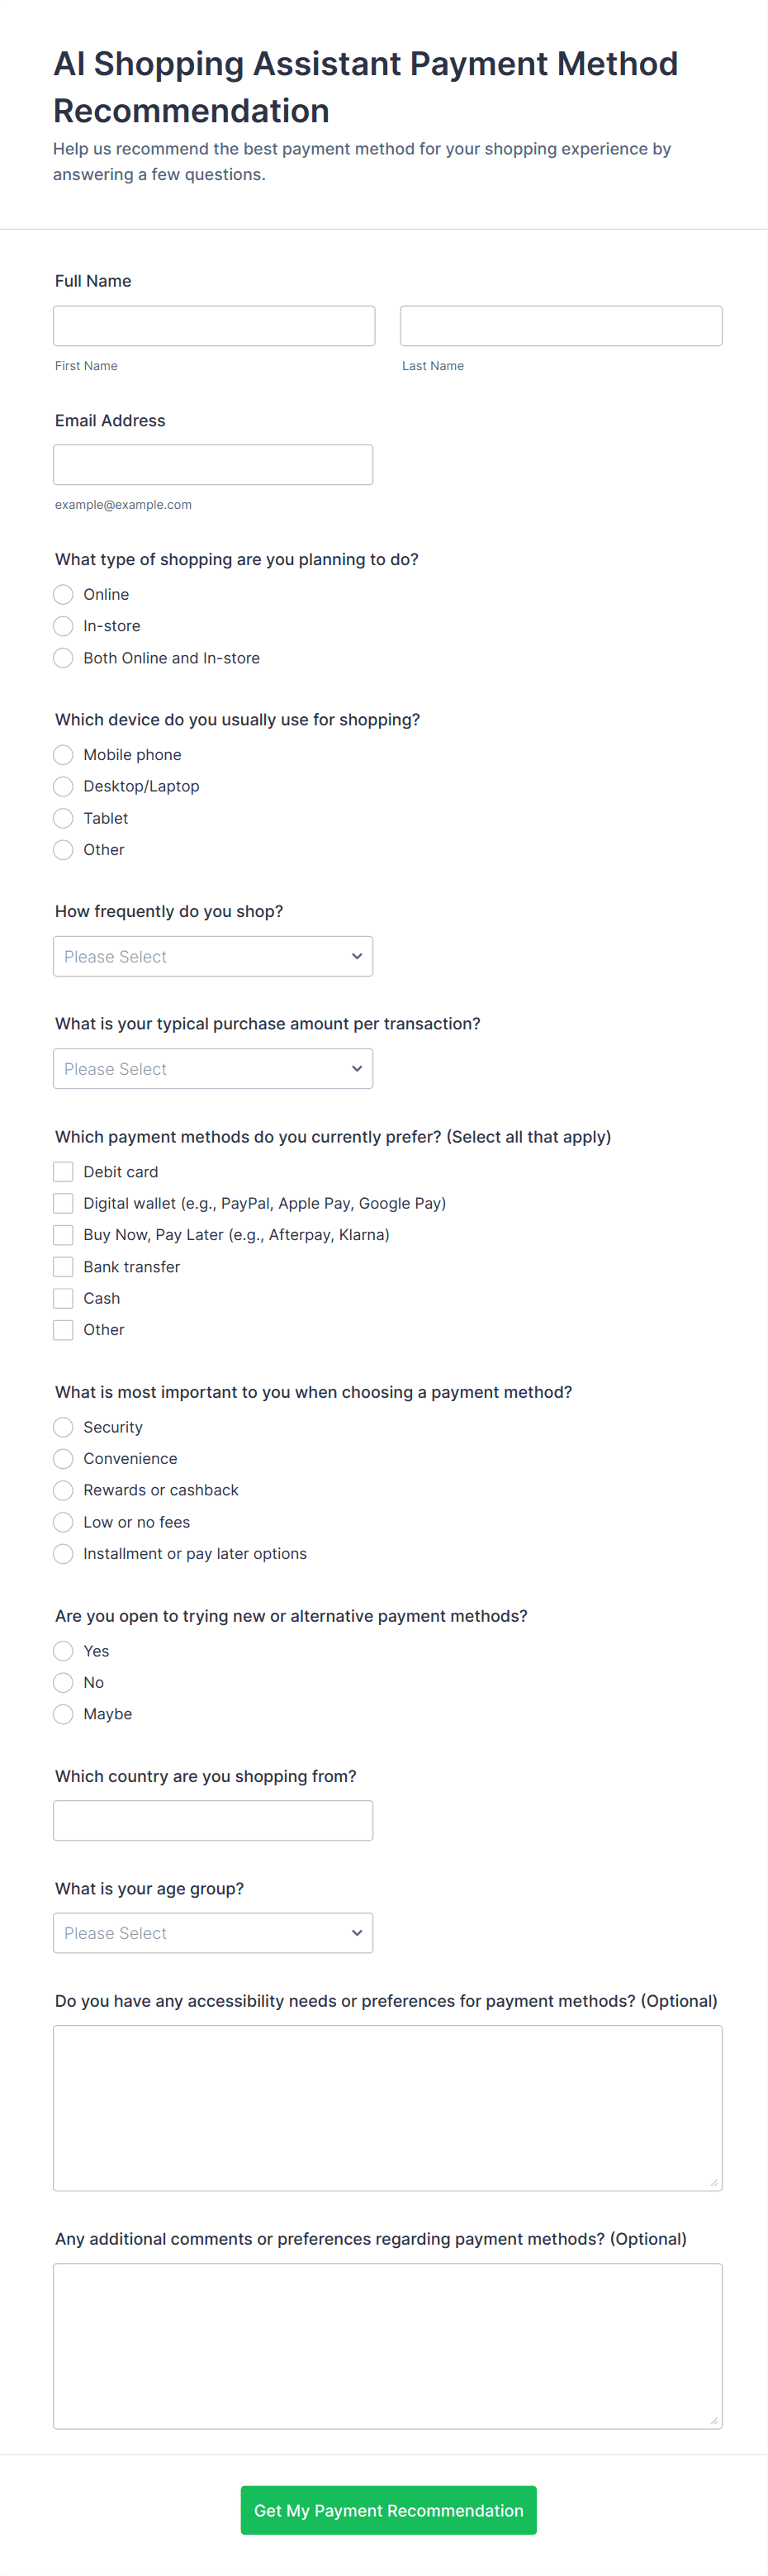Viewport: 768px width, 2576px height.
Task: Click the accessibility needs text area
Action: [388, 2108]
